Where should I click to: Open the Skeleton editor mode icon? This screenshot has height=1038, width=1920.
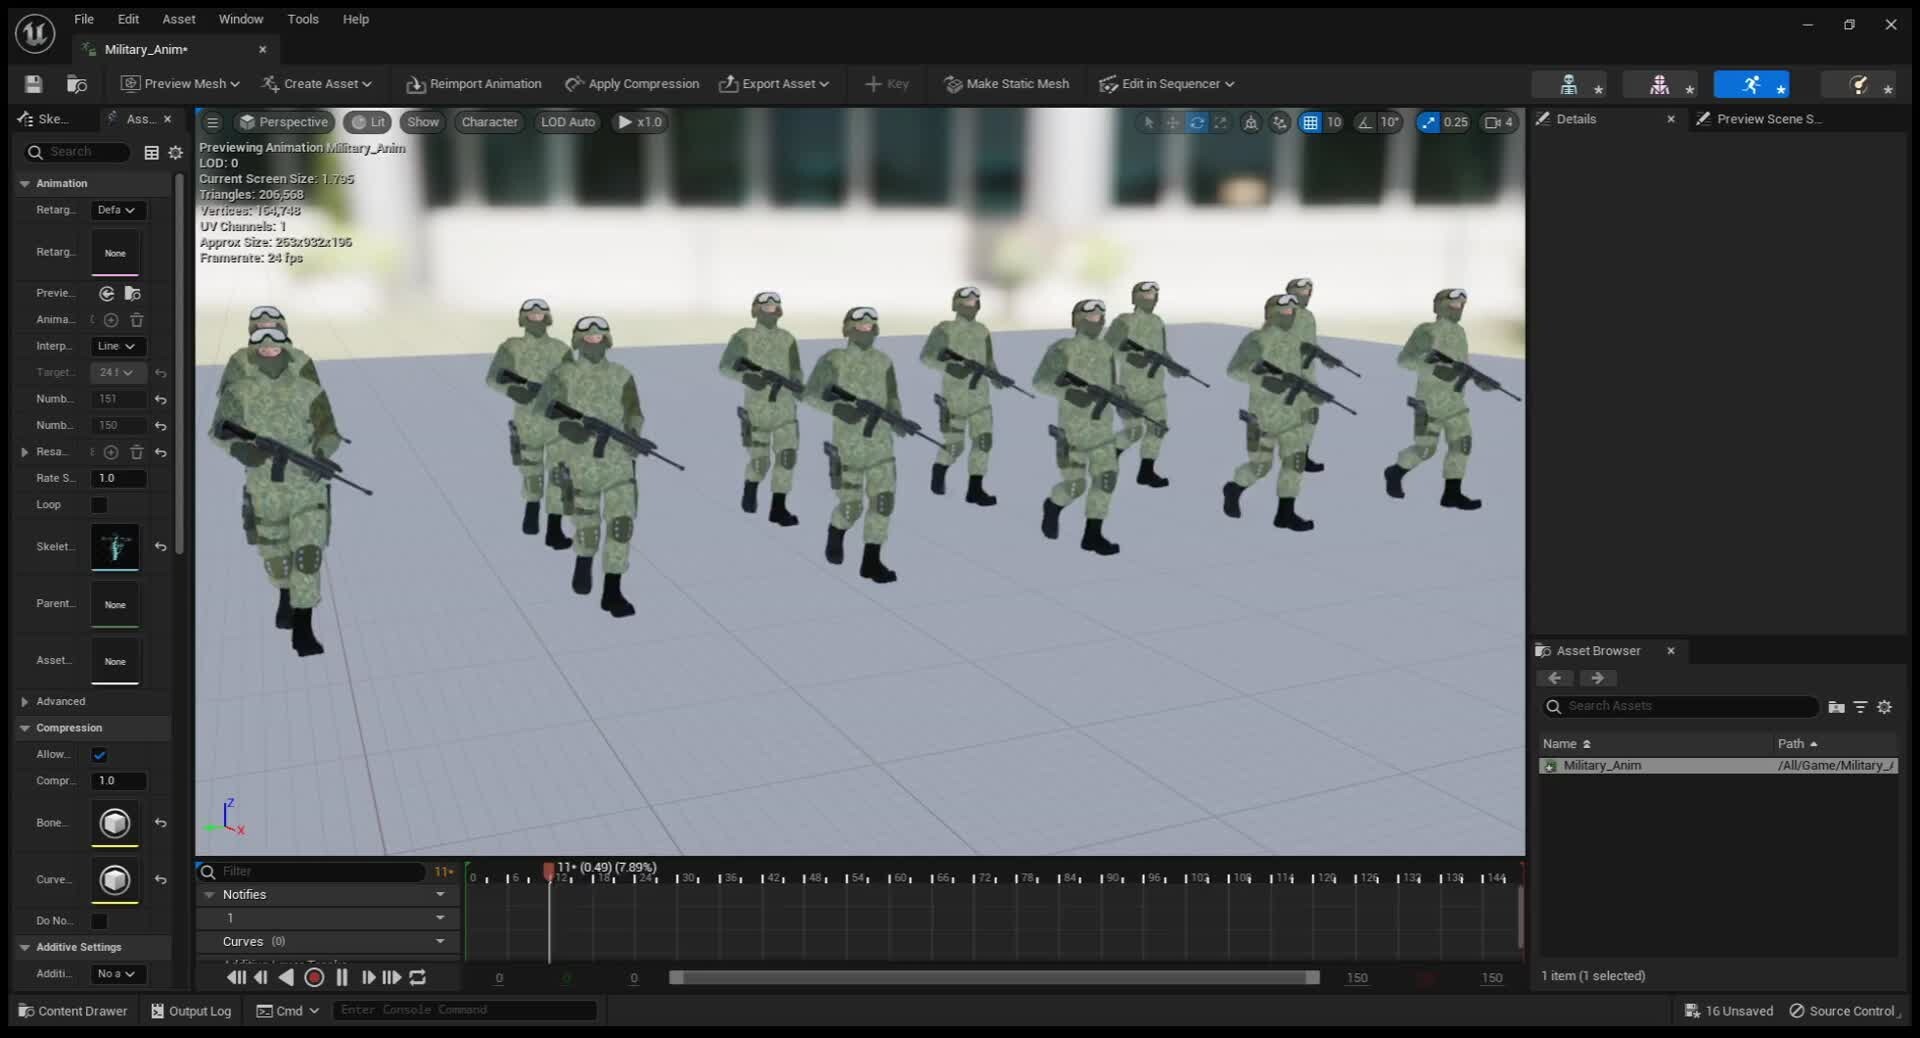(1569, 84)
